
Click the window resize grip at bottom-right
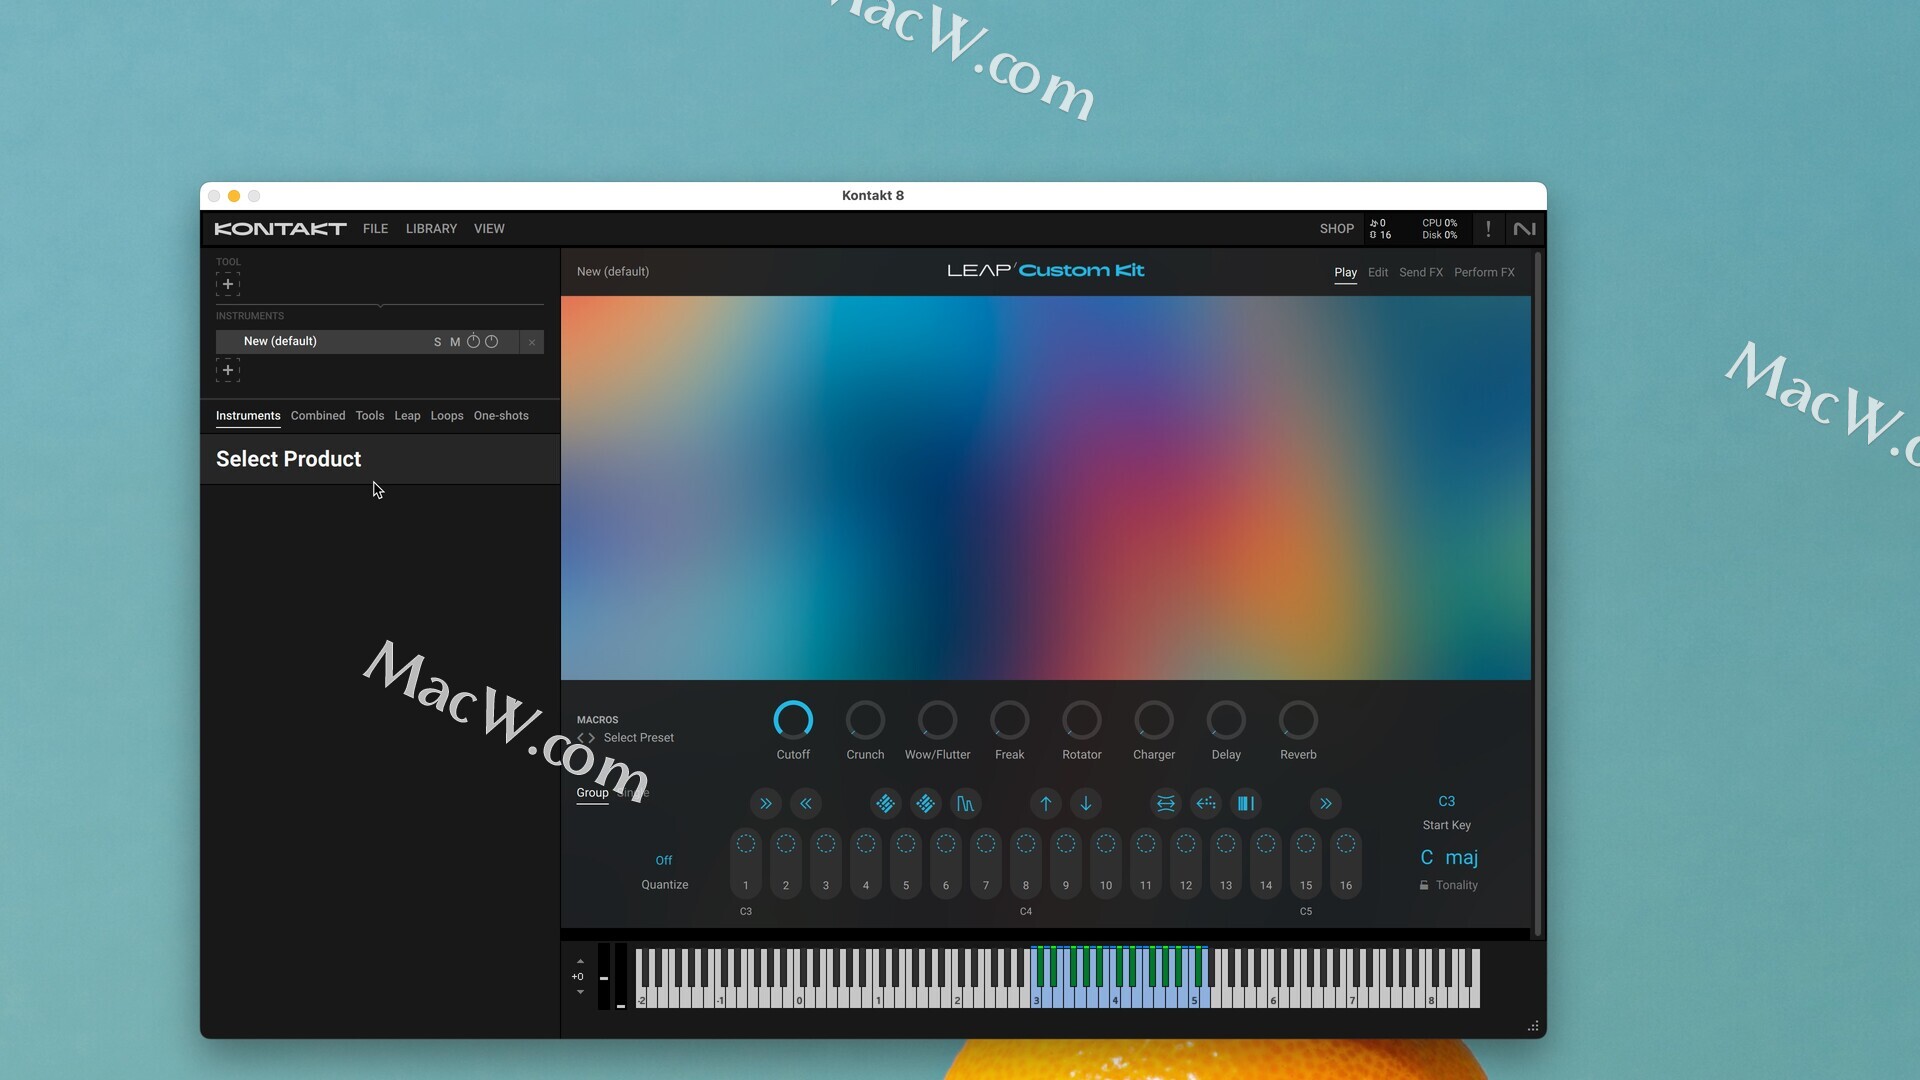(1533, 1026)
